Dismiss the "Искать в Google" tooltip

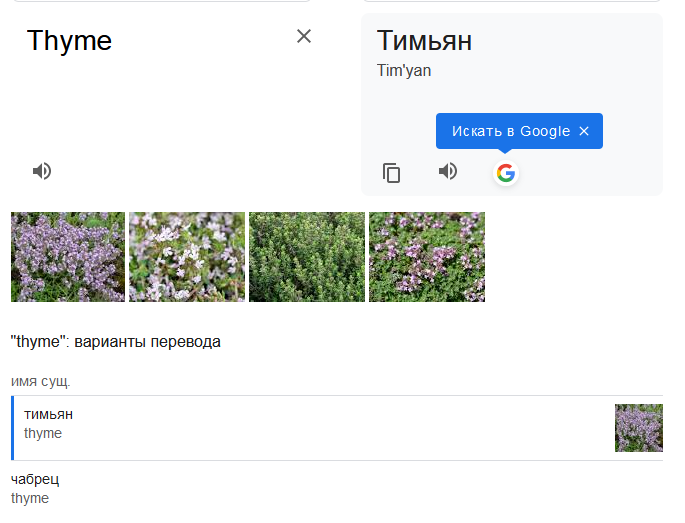[x=585, y=131]
